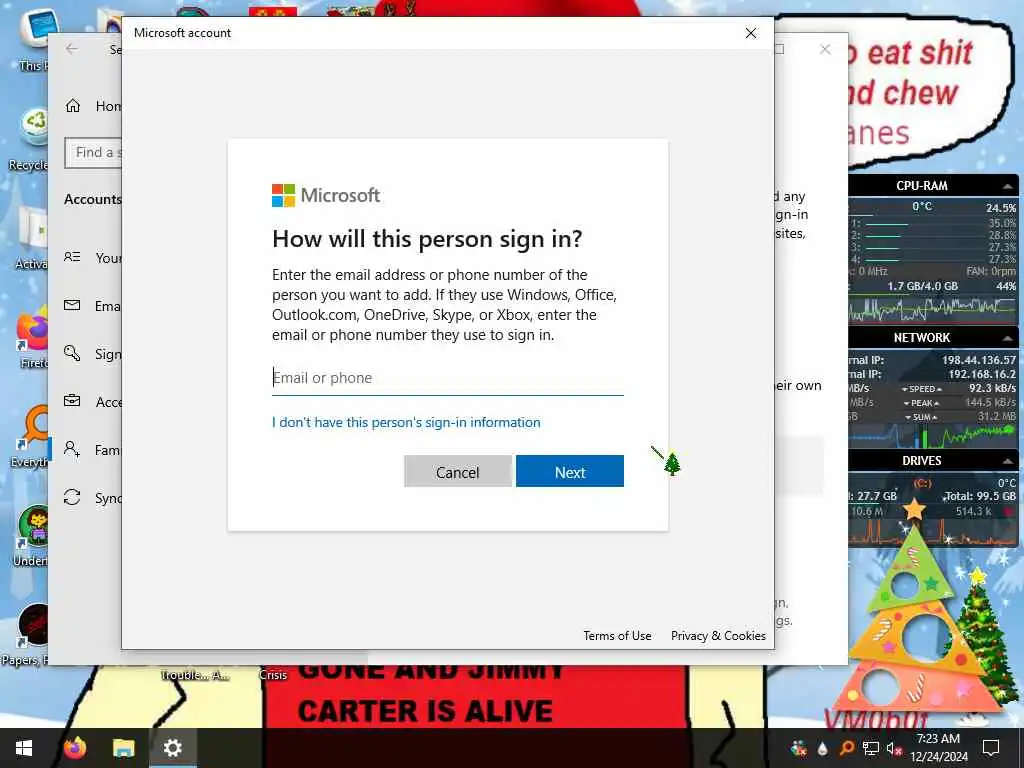Click the Email or phone input field
Viewport: 1024px width, 768px height.
click(447, 378)
